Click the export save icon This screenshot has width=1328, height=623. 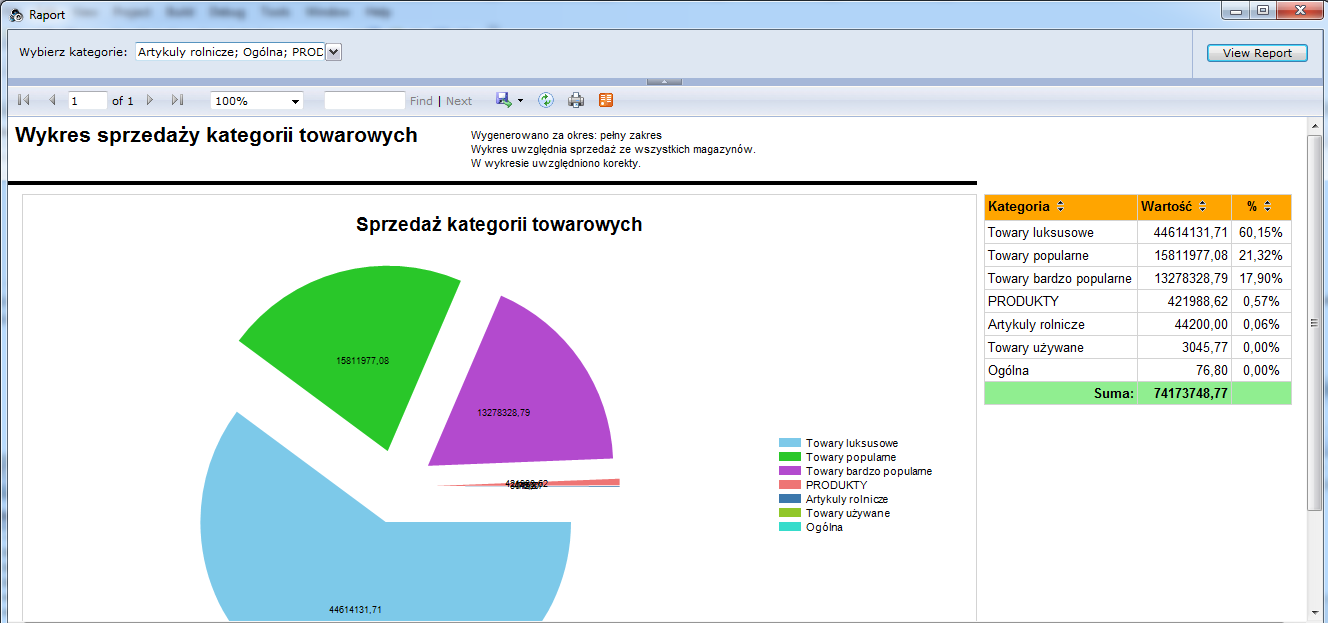504,100
